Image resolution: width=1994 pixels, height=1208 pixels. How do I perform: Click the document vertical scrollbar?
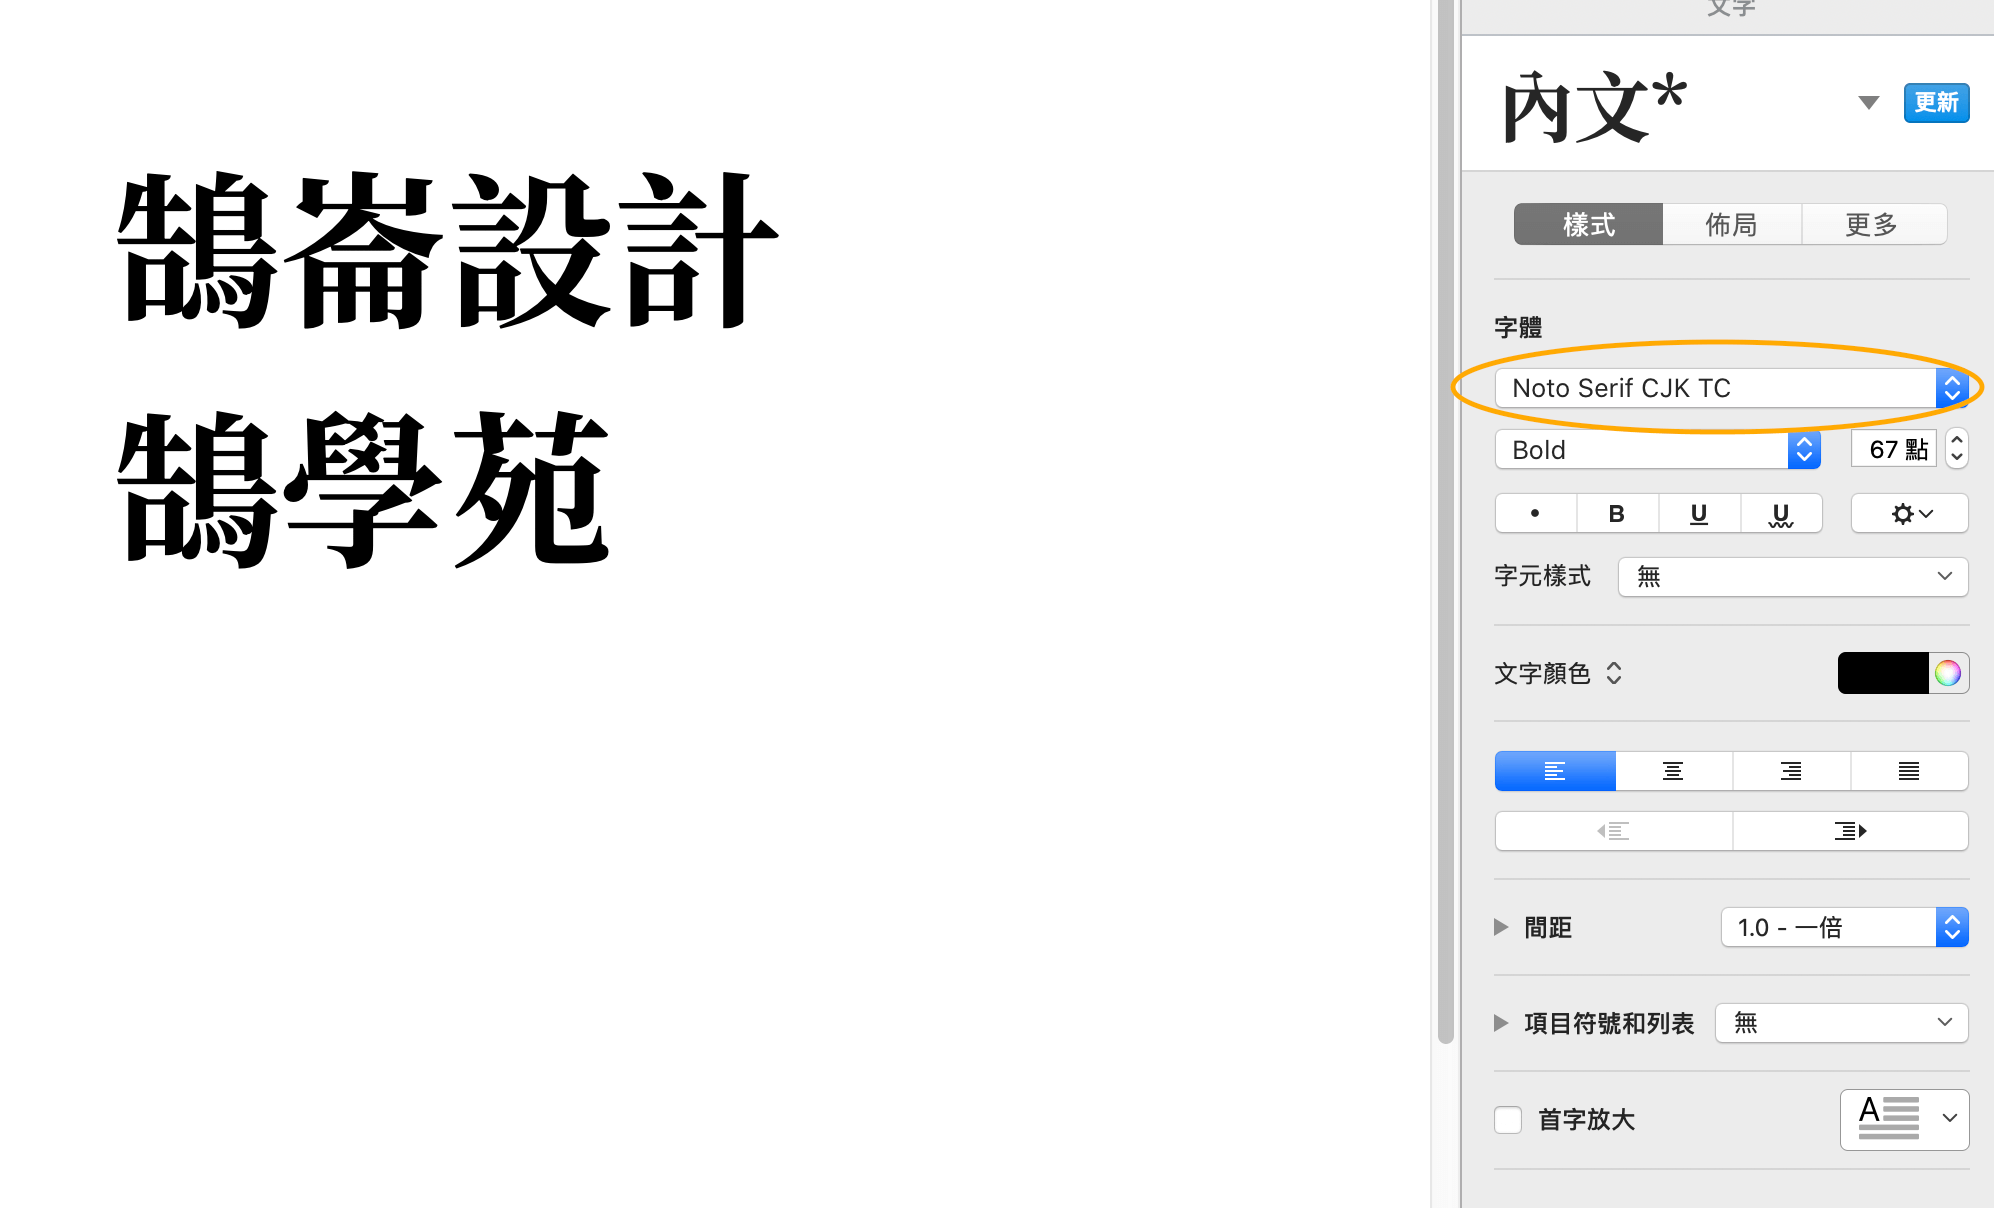click(x=1445, y=520)
